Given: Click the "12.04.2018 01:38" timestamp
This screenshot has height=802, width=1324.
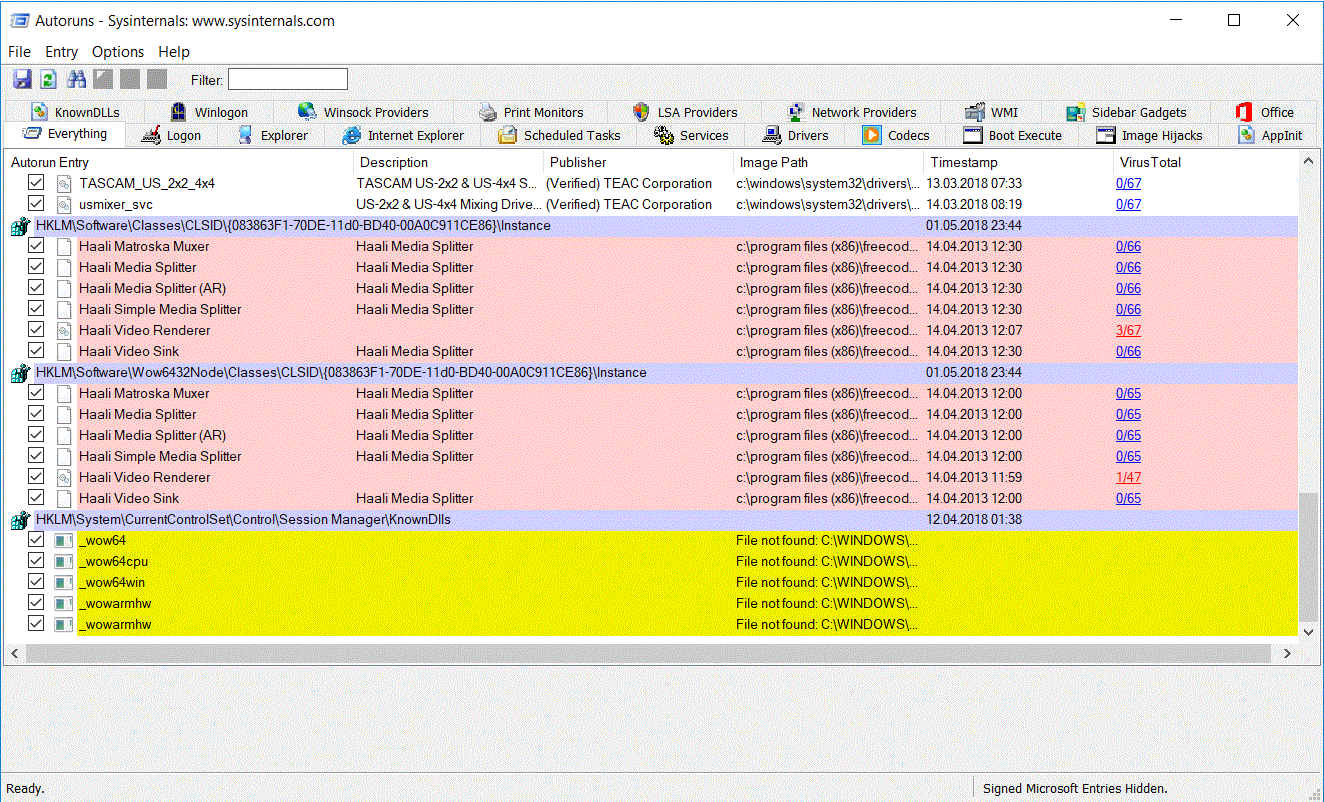Looking at the screenshot, I should tap(974, 519).
